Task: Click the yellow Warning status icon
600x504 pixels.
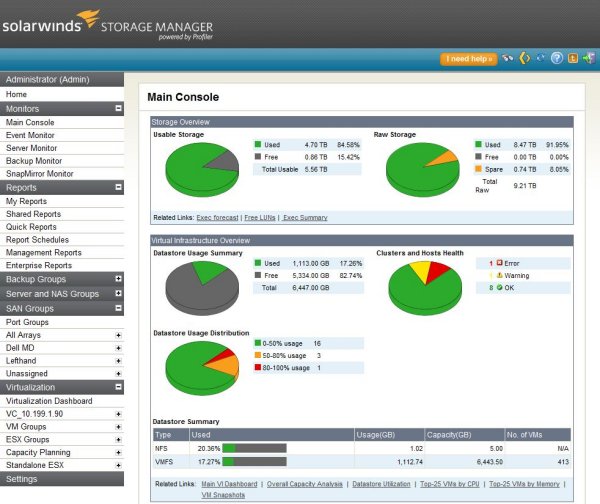Action: coord(499,275)
